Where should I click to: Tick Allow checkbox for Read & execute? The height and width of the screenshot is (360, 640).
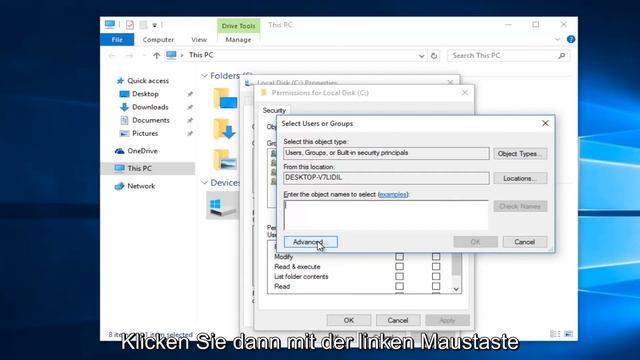click(x=400, y=267)
